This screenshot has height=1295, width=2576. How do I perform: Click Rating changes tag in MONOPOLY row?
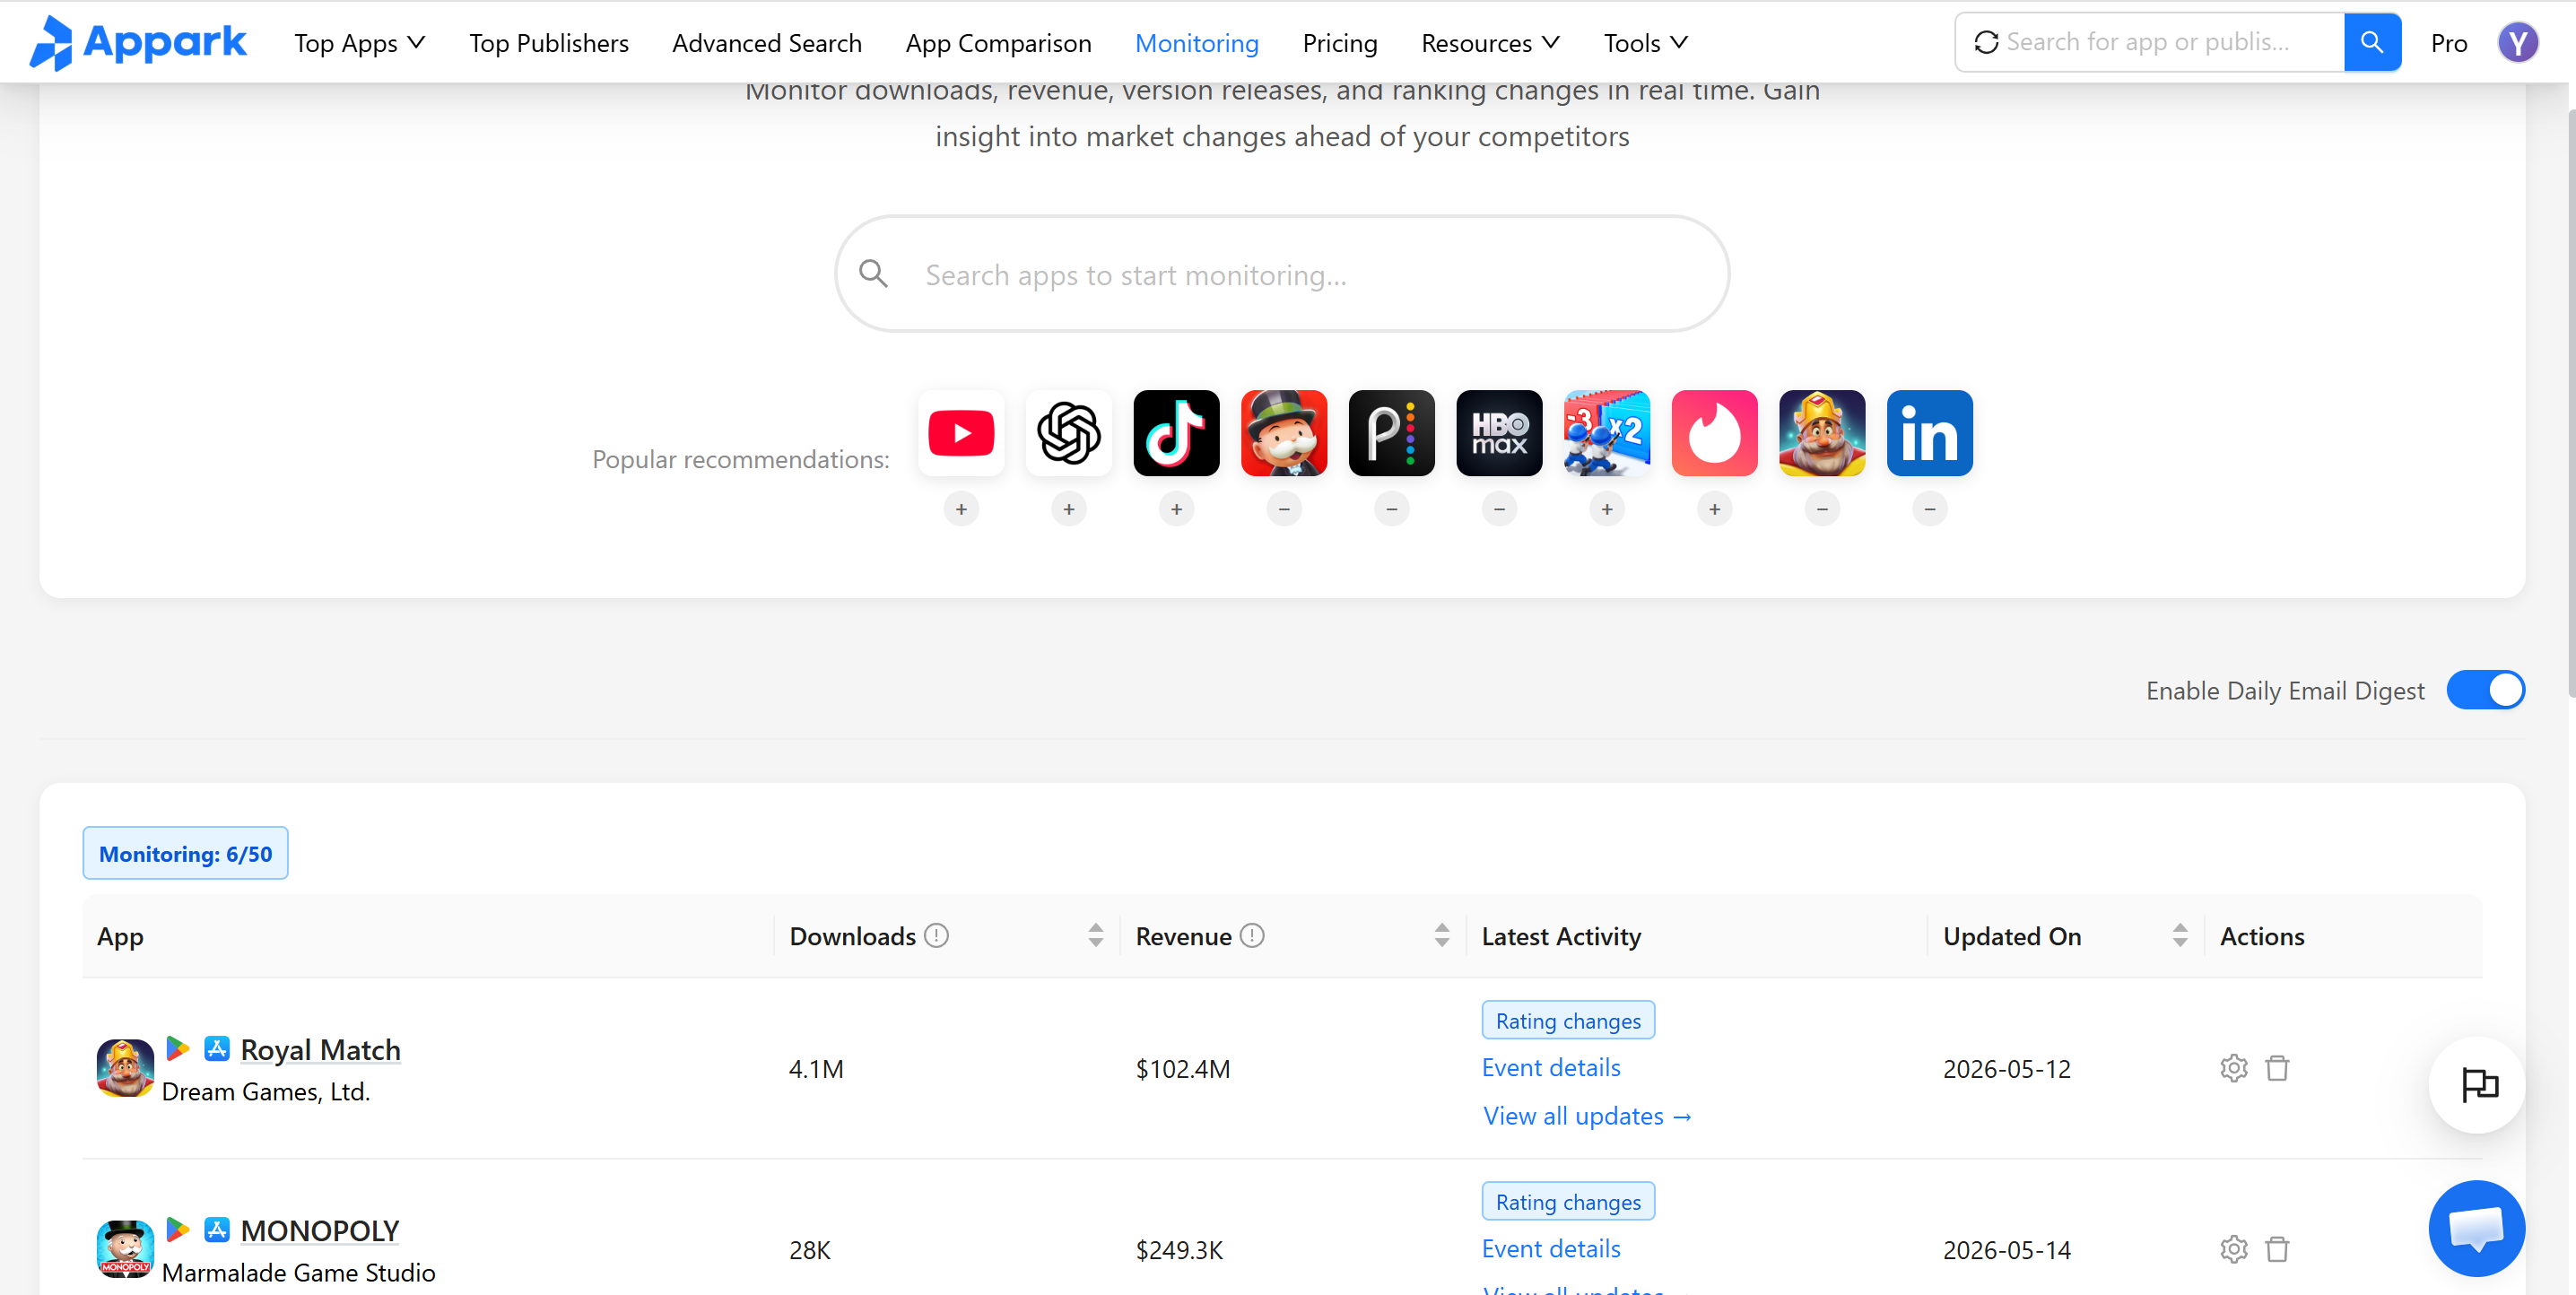coord(1568,1201)
